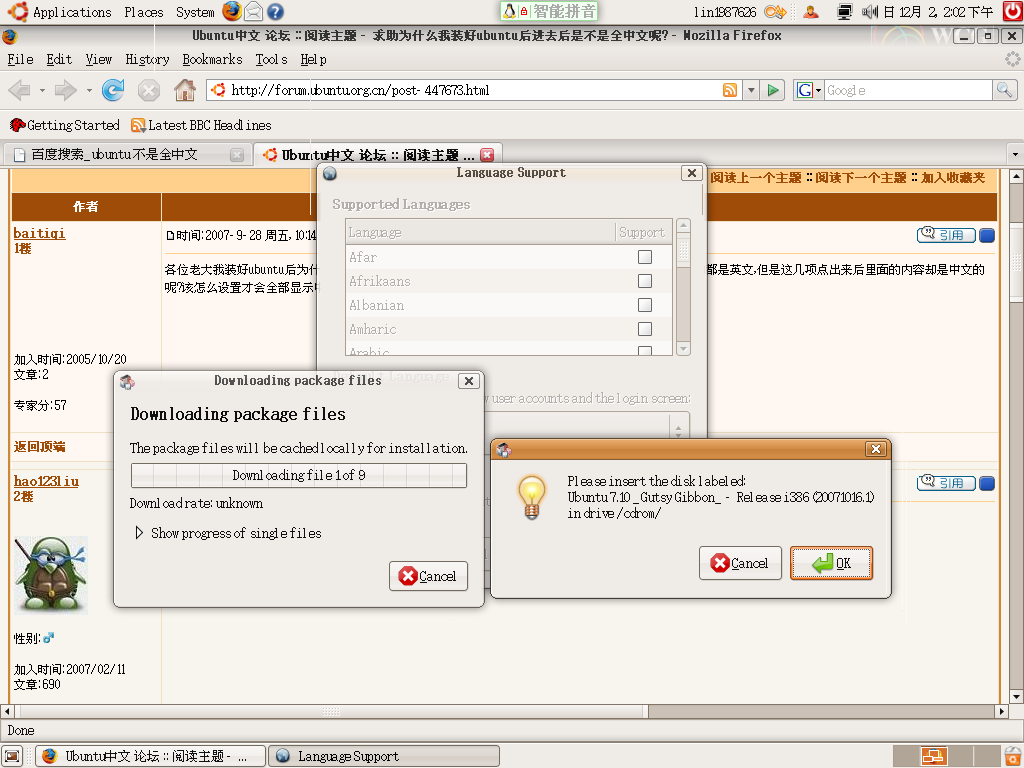This screenshot has width=1024, height=768.
Task: Open the network monitor tray icon
Action: click(x=845, y=11)
